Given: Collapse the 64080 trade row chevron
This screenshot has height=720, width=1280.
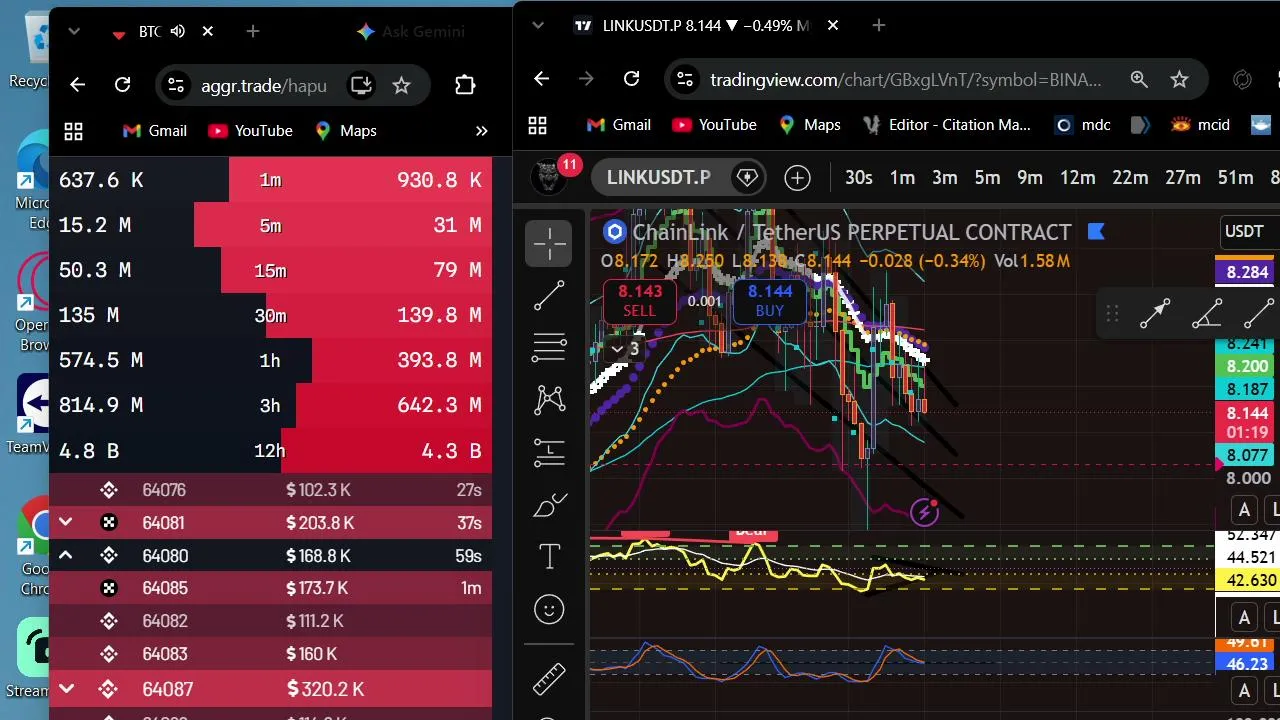Looking at the screenshot, I should point(65,555).
